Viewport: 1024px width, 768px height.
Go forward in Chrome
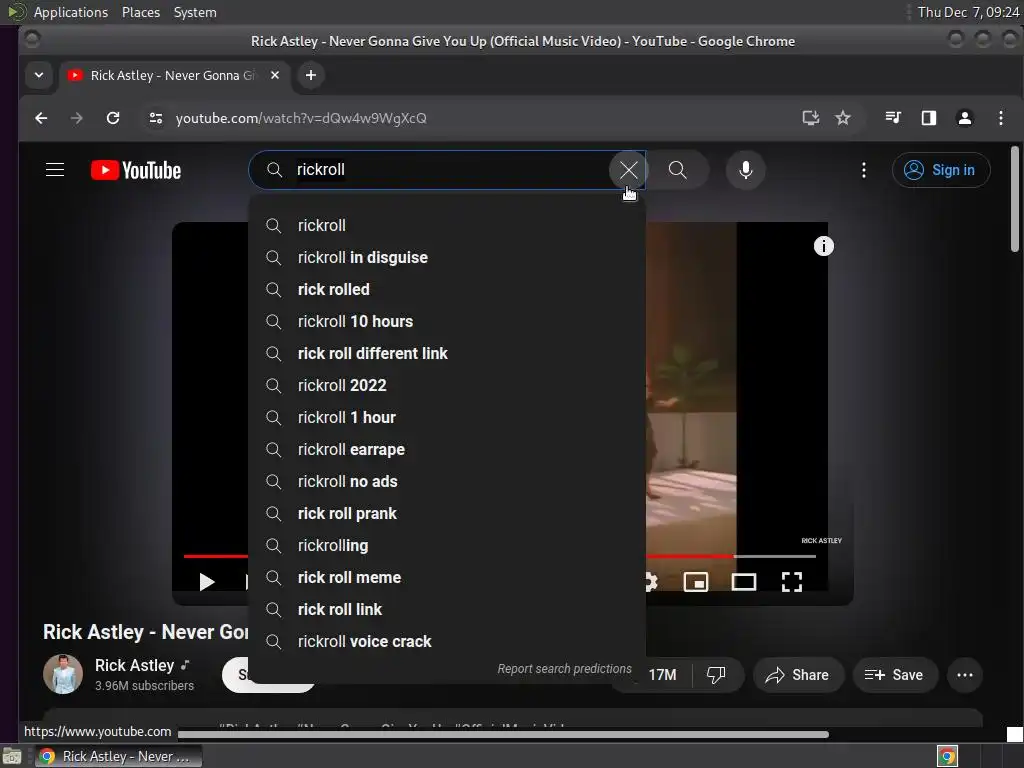pyautogui.click(x=76, y=118)
